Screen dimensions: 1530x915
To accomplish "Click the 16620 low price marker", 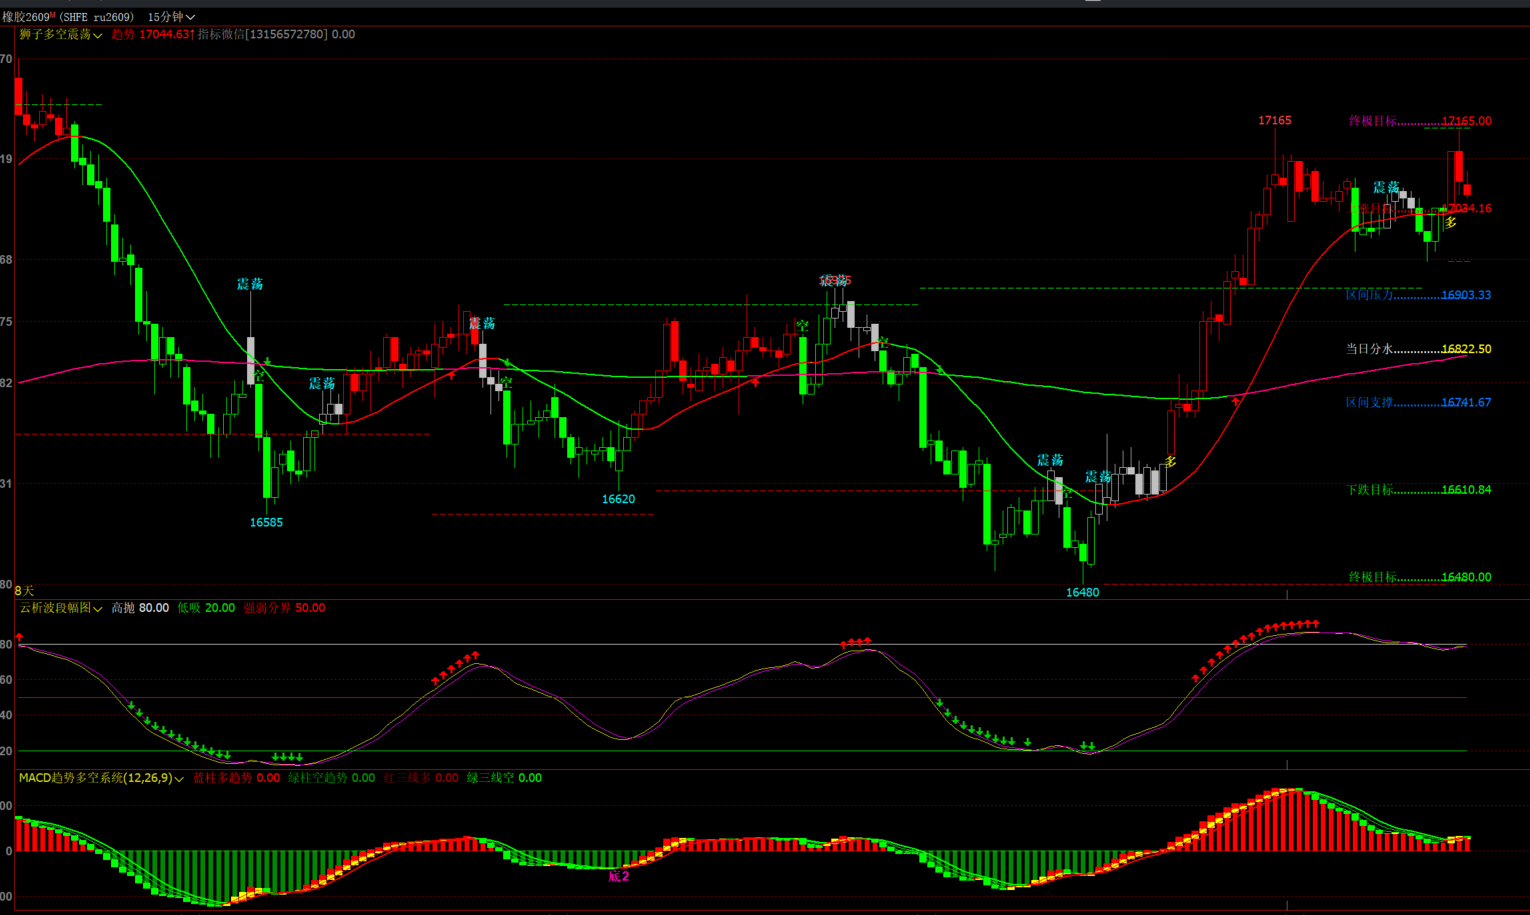I will pyautogui.click(x=618, y=499).
